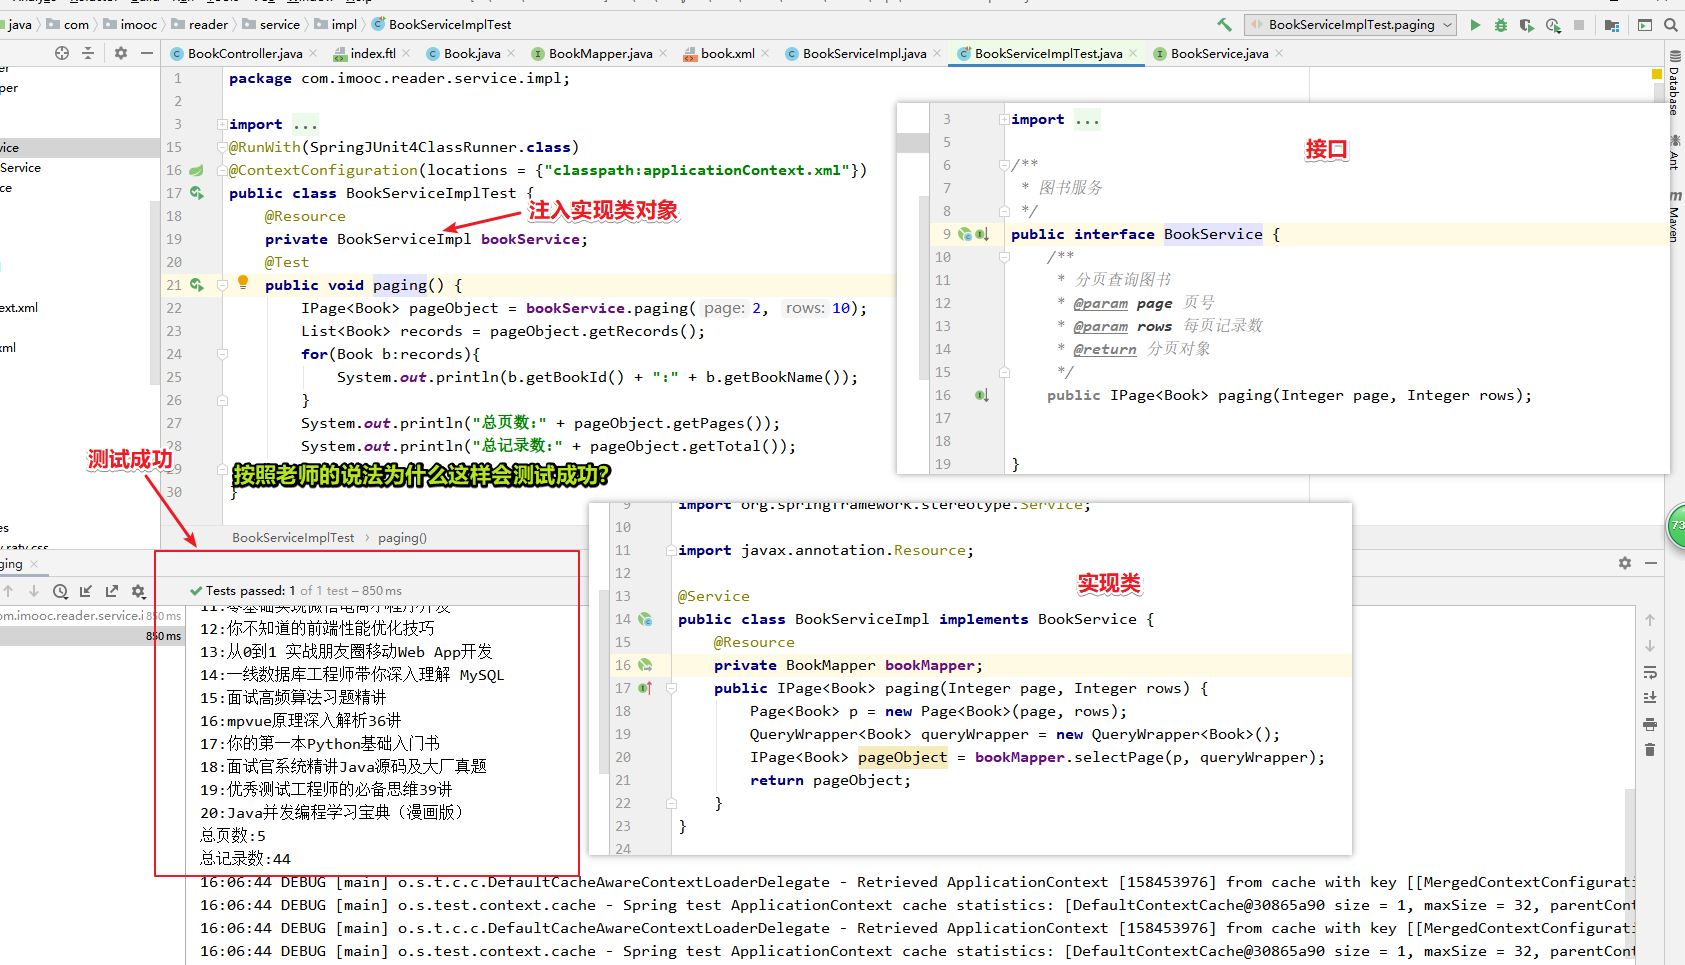The height and width of the screenshot is (965, 1685).
Task: Open the Database tool window on right sidebar
Action: tap(1675, 83)
